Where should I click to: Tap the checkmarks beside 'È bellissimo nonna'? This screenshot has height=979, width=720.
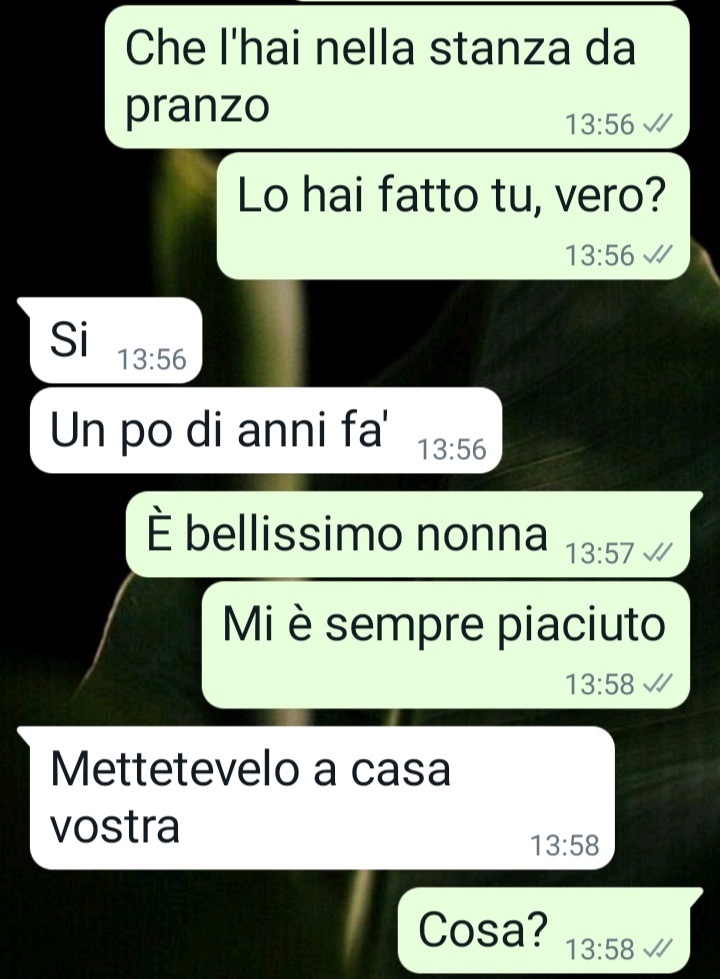pos(658,553)
